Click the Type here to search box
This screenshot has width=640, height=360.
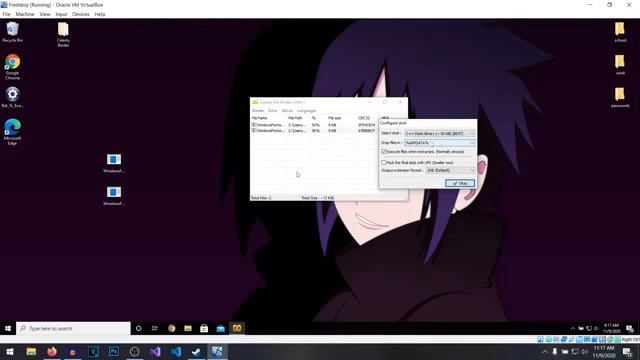(x=73, y=328)
